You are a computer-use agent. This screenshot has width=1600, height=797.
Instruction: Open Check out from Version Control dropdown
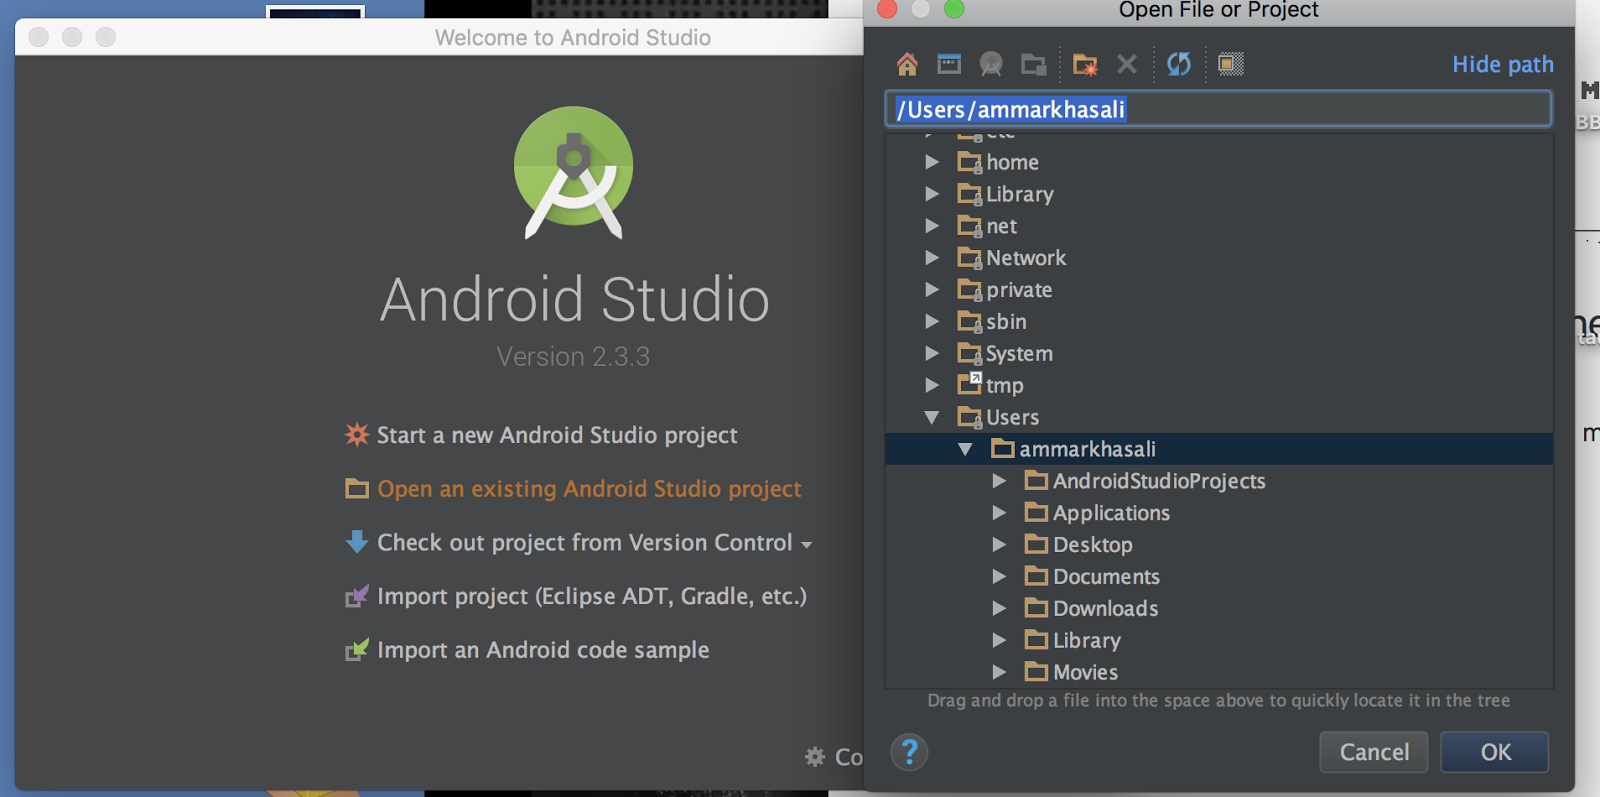coord(806,544)
